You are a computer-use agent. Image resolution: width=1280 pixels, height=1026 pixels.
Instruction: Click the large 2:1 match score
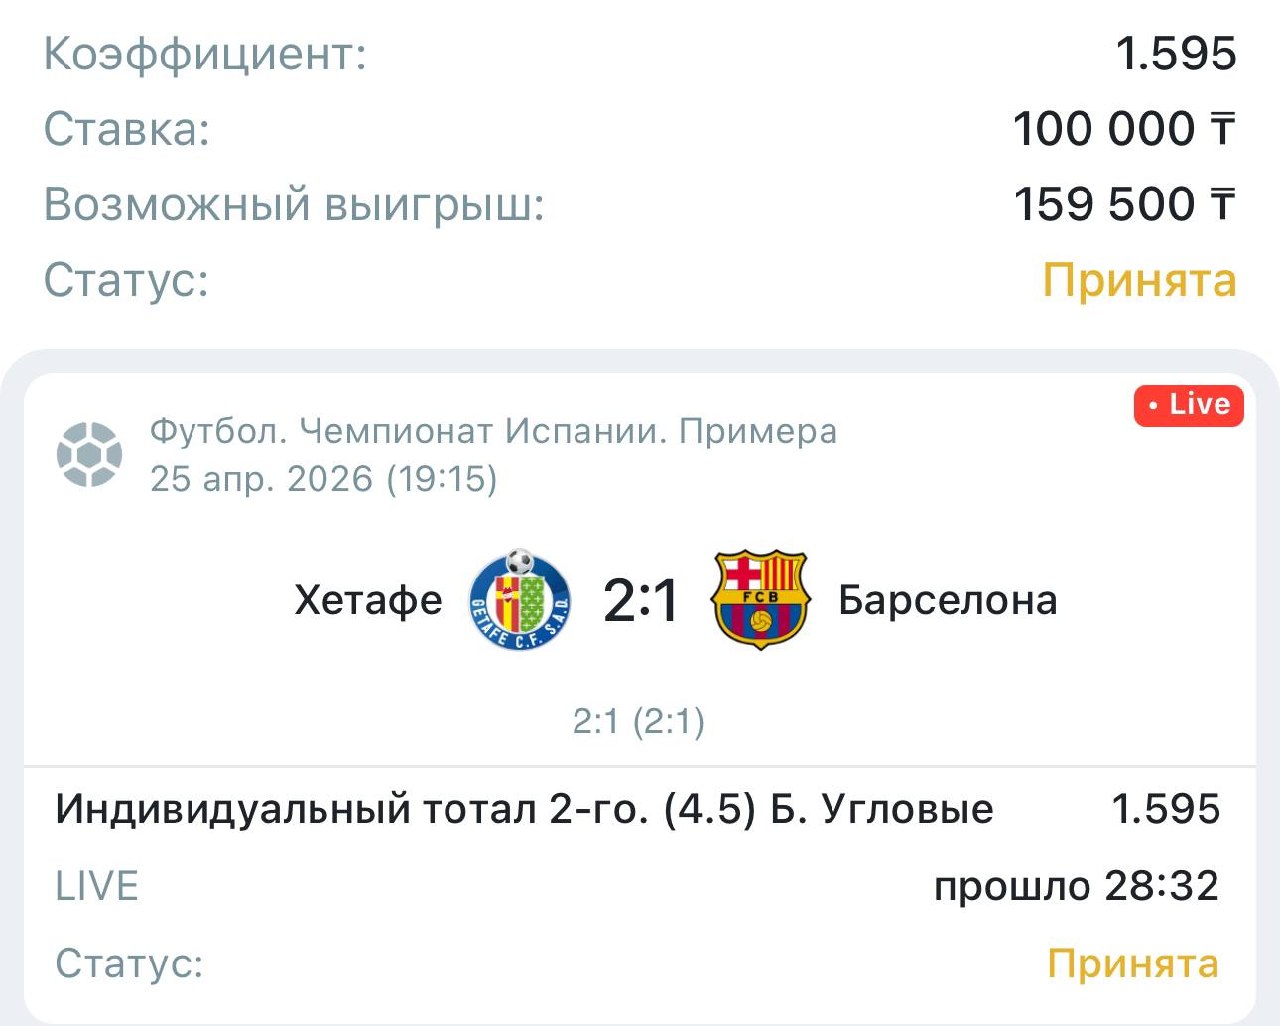coord(640,600)
